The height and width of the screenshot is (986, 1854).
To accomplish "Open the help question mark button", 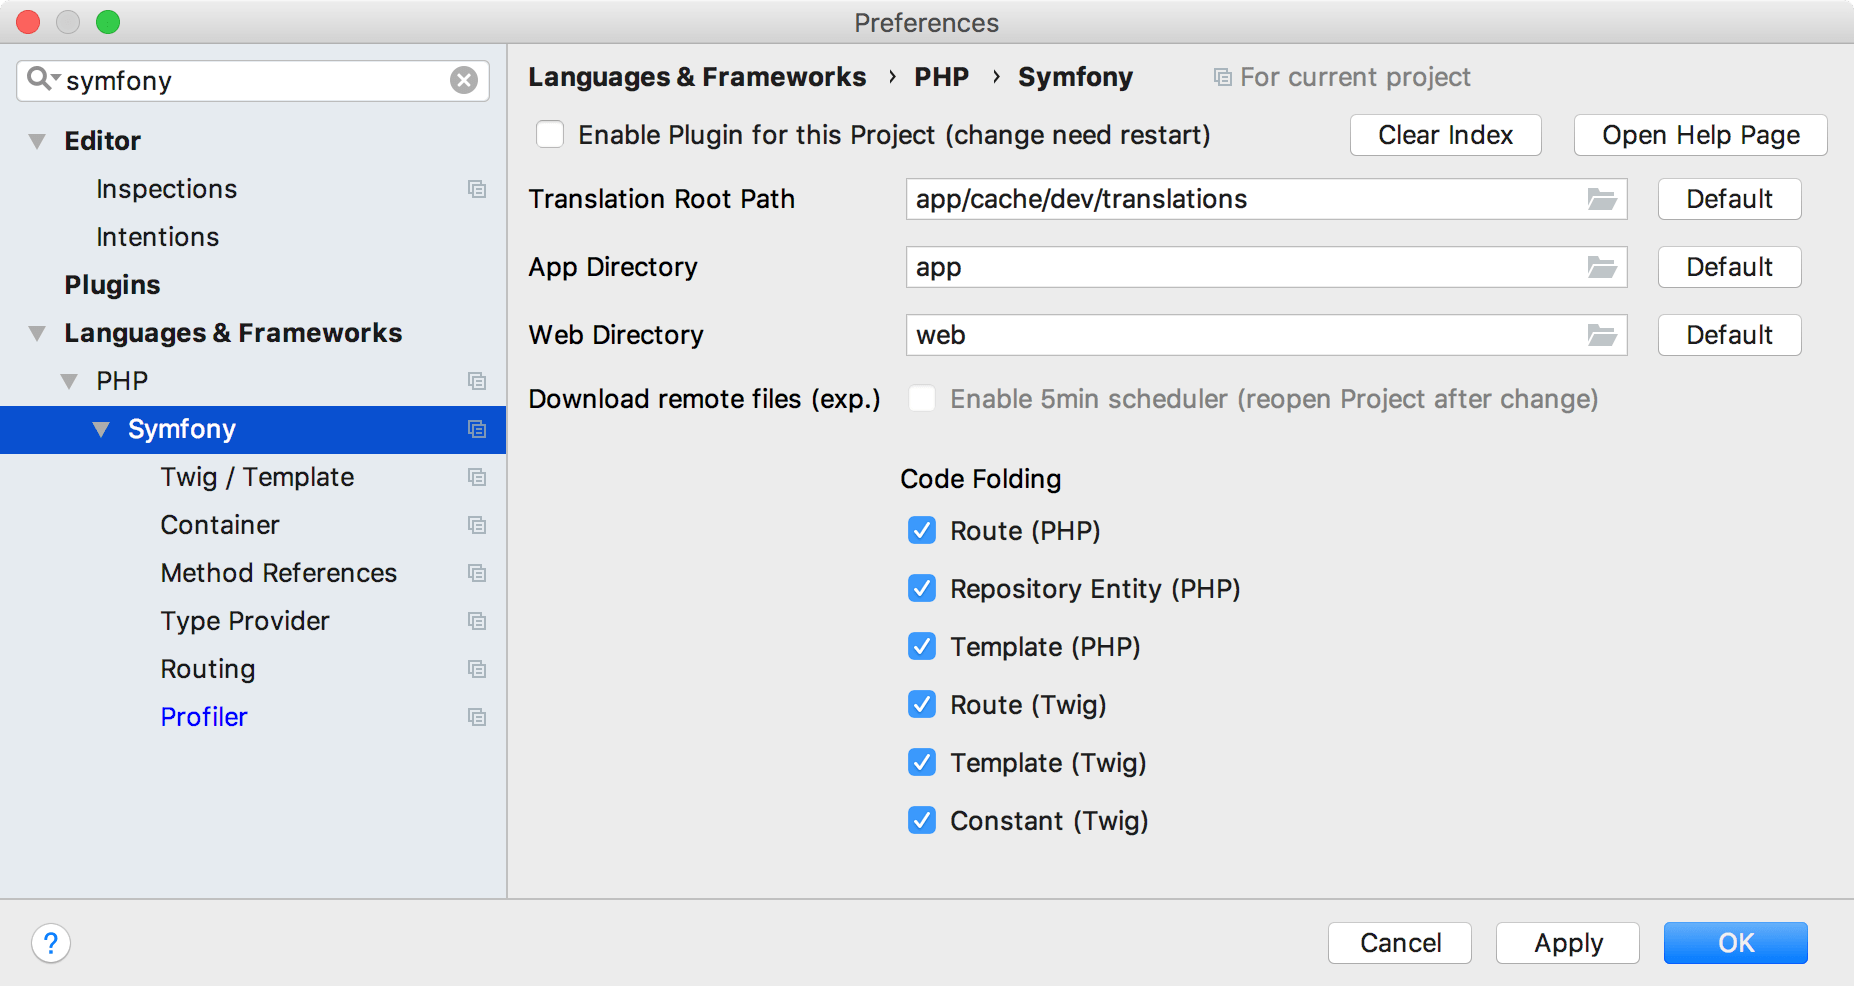I will tap(51, 943).
